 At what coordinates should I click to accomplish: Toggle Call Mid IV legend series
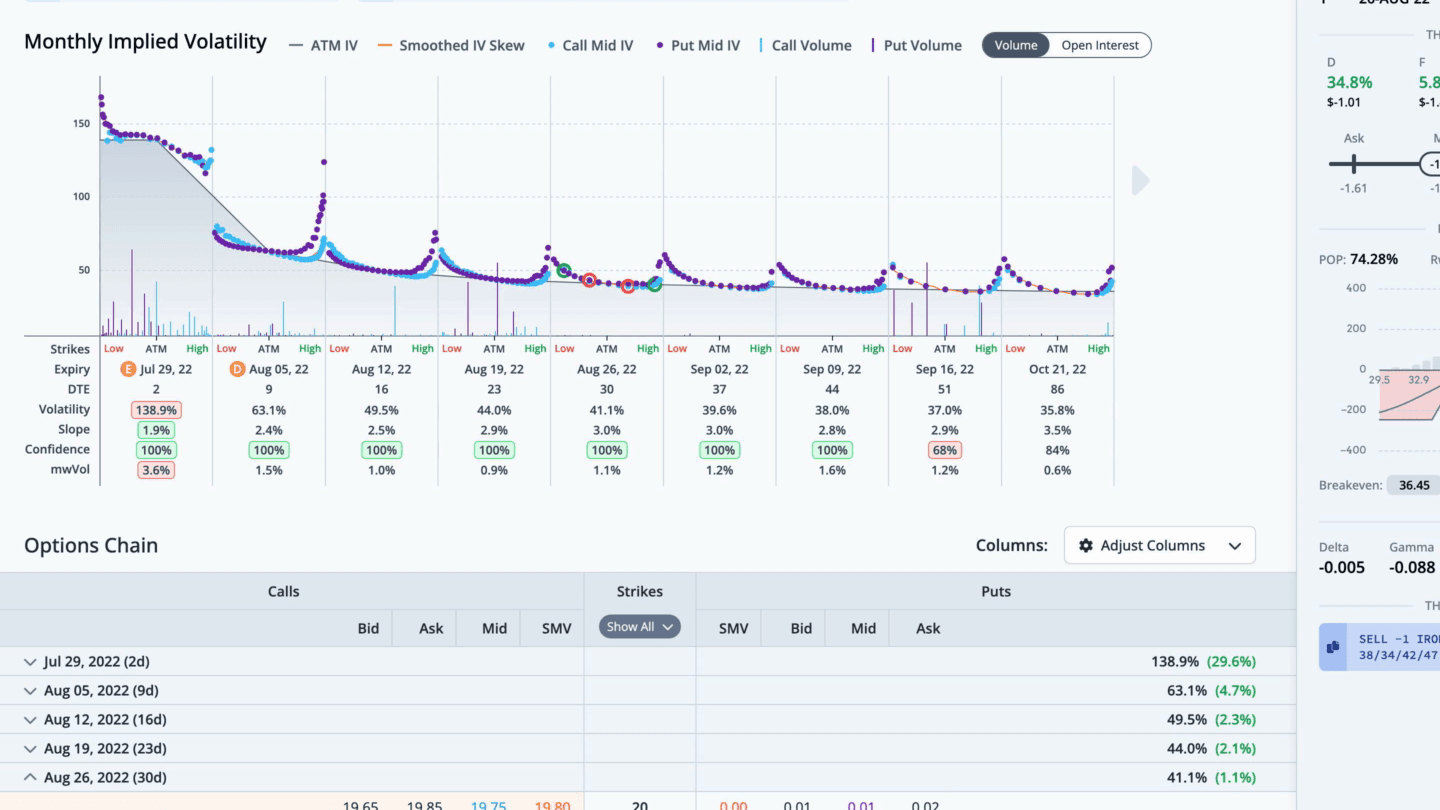click(590, 45)
